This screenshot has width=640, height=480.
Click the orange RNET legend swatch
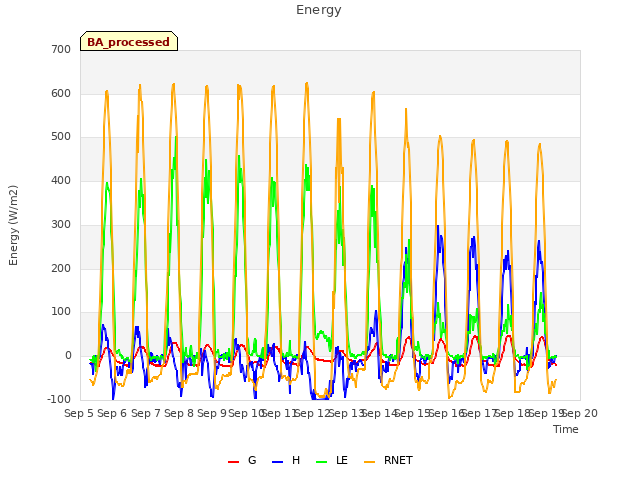pyautogui.click(x=369, y=462)
